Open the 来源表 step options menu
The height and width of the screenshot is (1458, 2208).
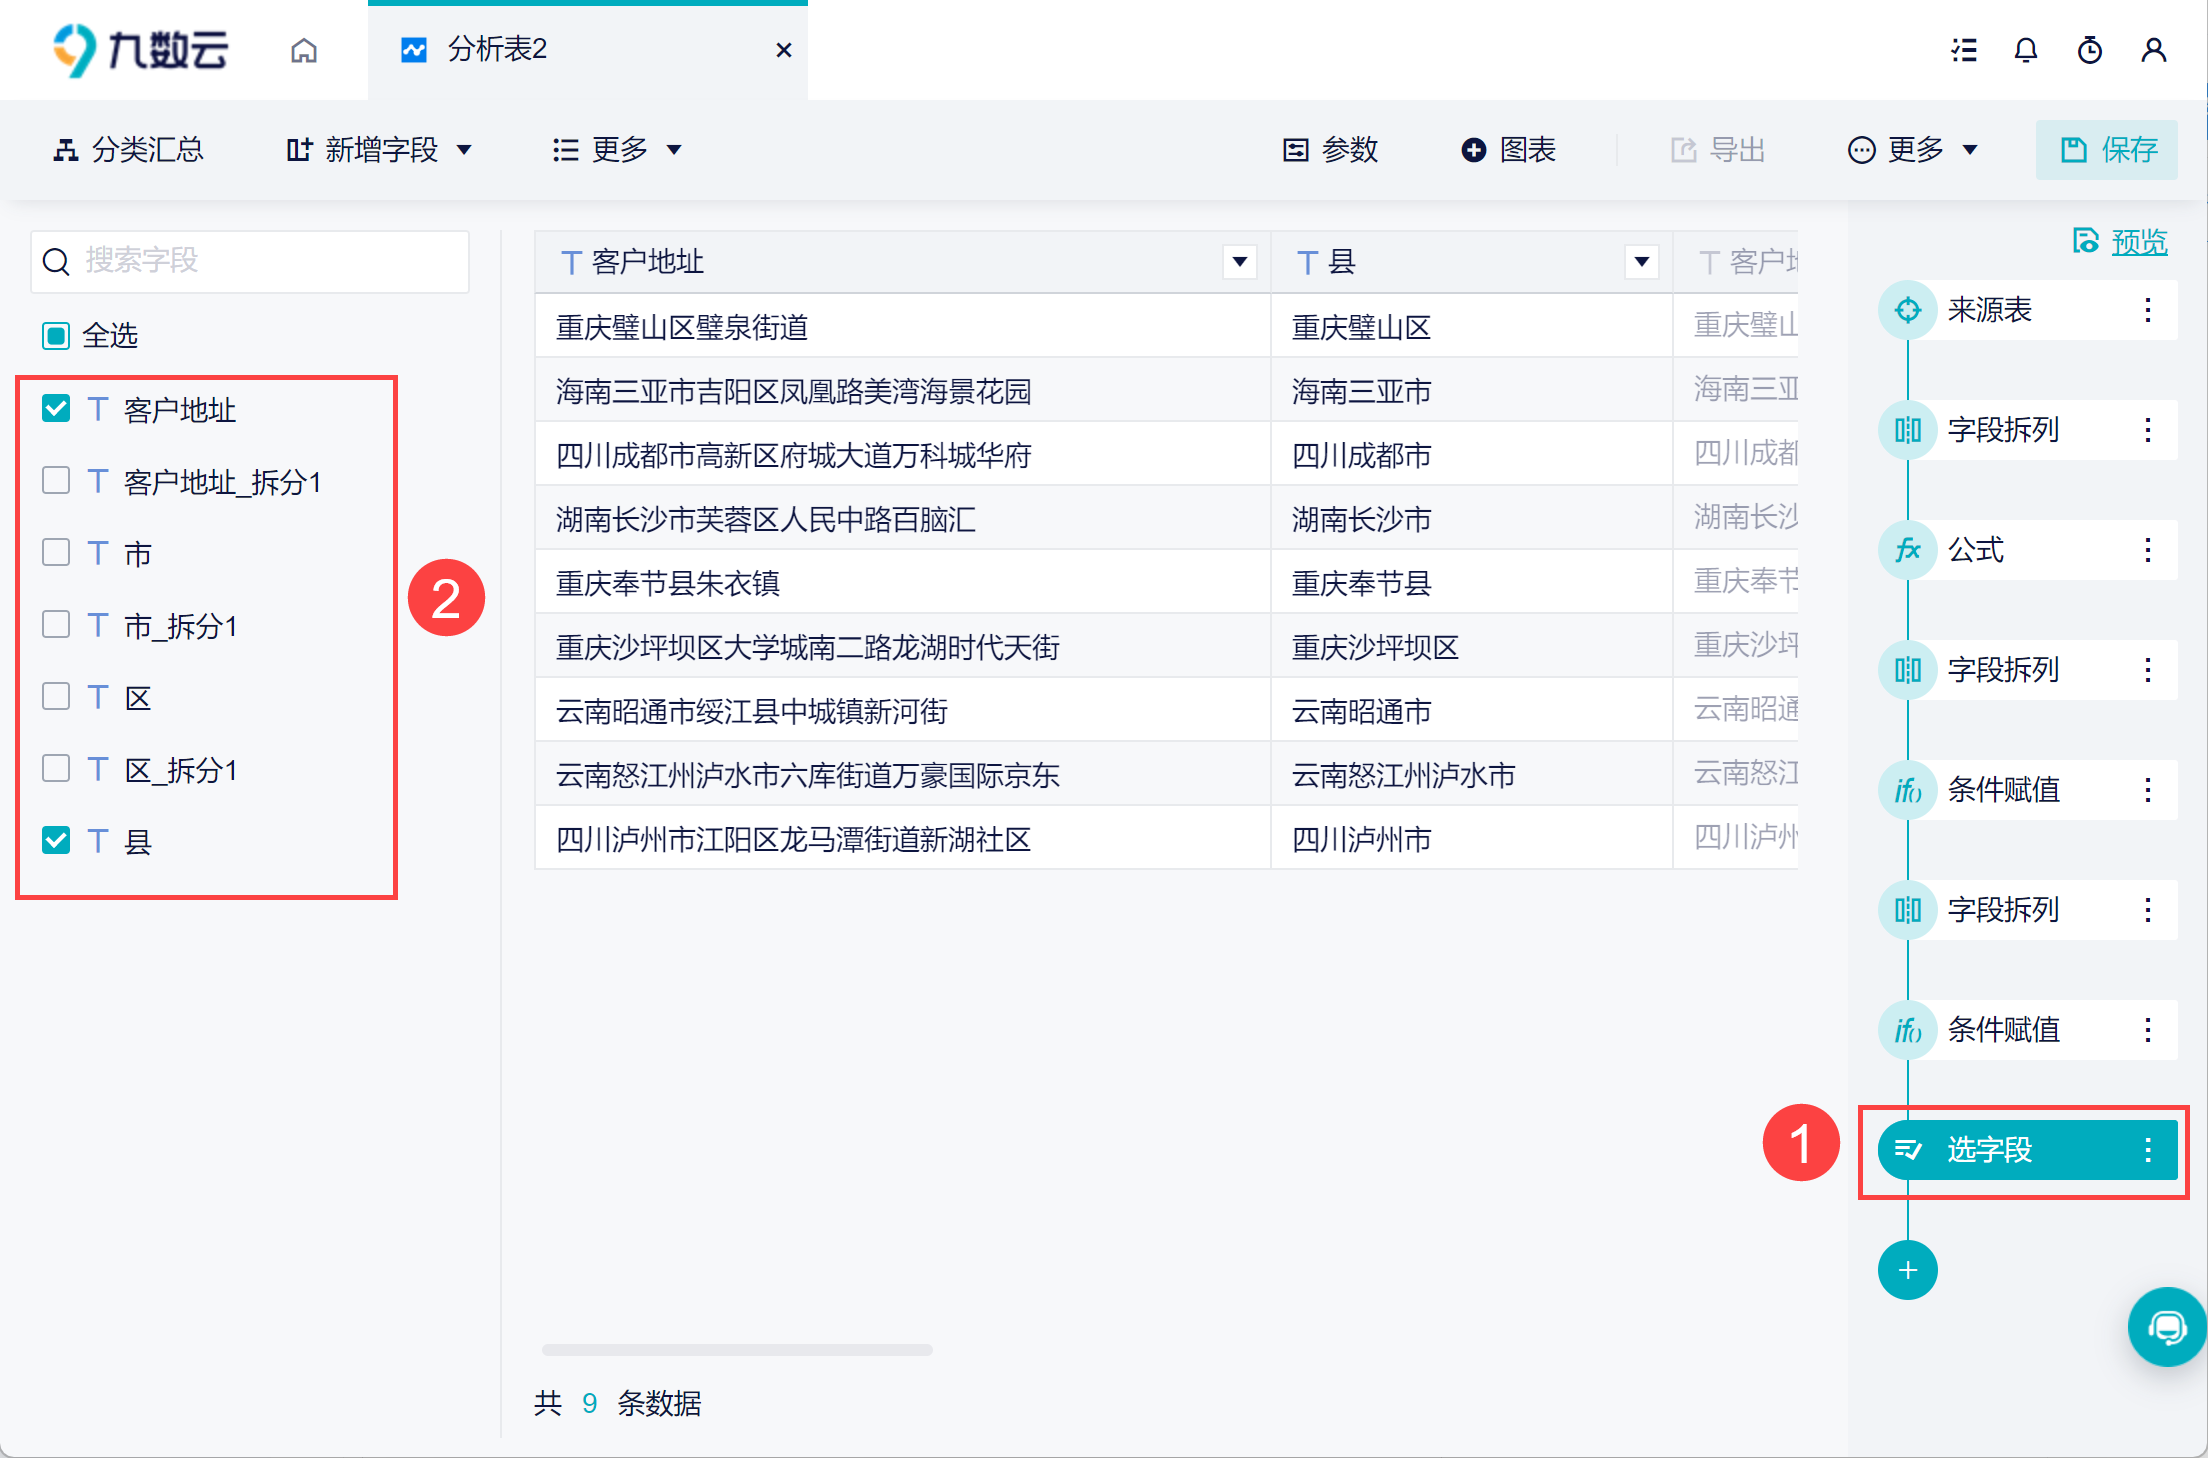tap(2147, 310)
